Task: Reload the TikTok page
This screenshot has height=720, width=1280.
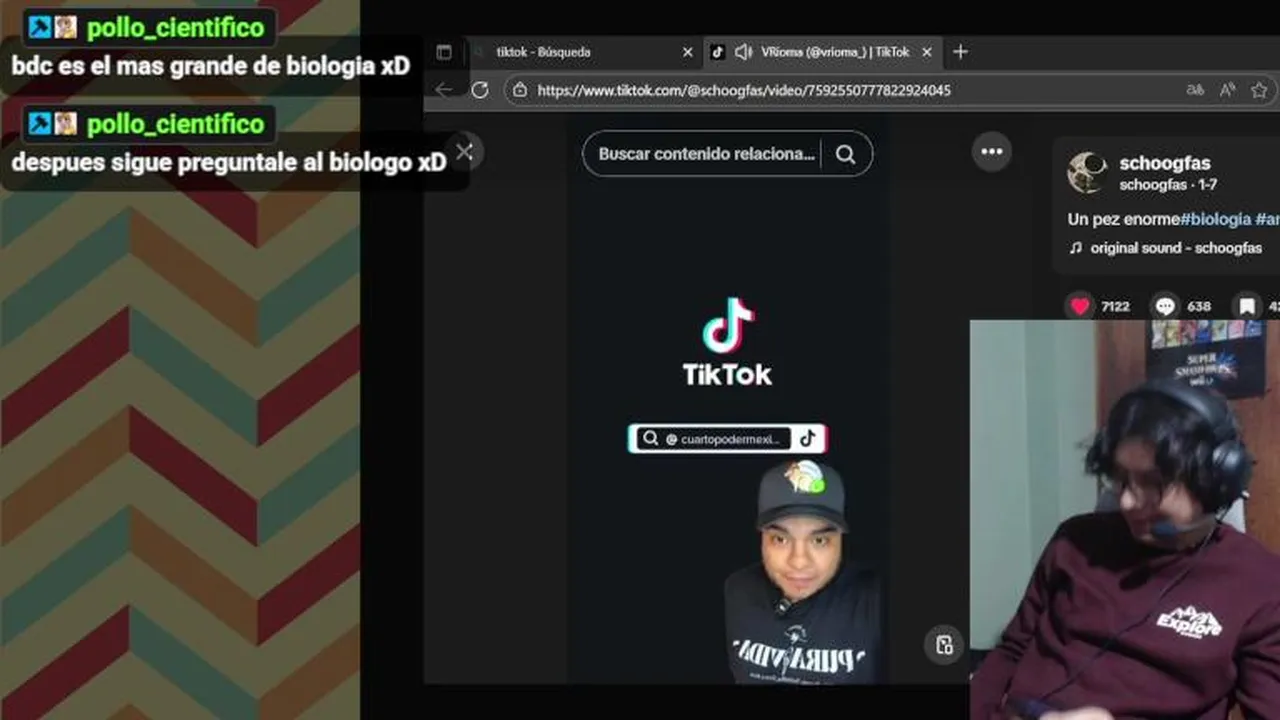Action: pyautogui.click(x=480, y=90)
